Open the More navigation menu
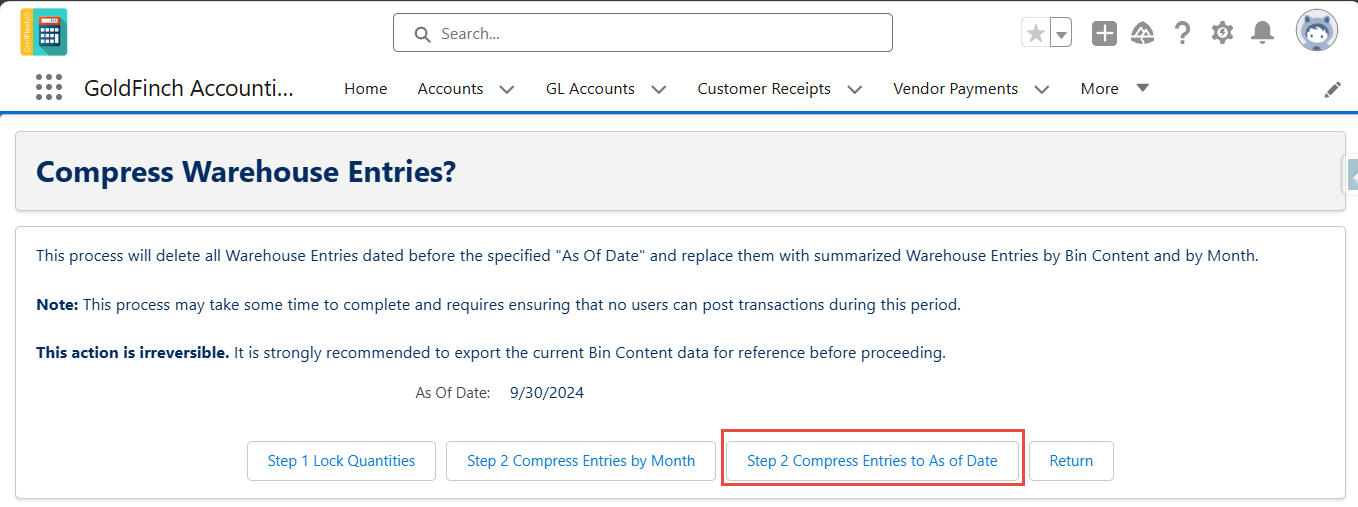The width and height of the screenshot is (1358, 507). [1115, 89]
